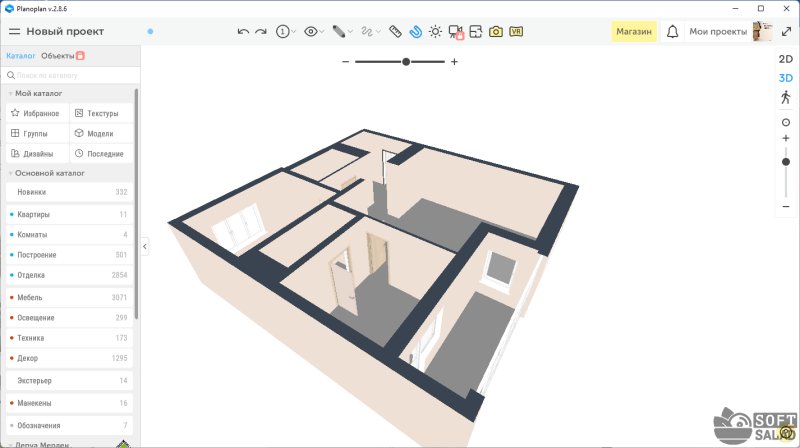Open the camera screenshot tool
The image size is (800, 448).
[x=495, y=32]
